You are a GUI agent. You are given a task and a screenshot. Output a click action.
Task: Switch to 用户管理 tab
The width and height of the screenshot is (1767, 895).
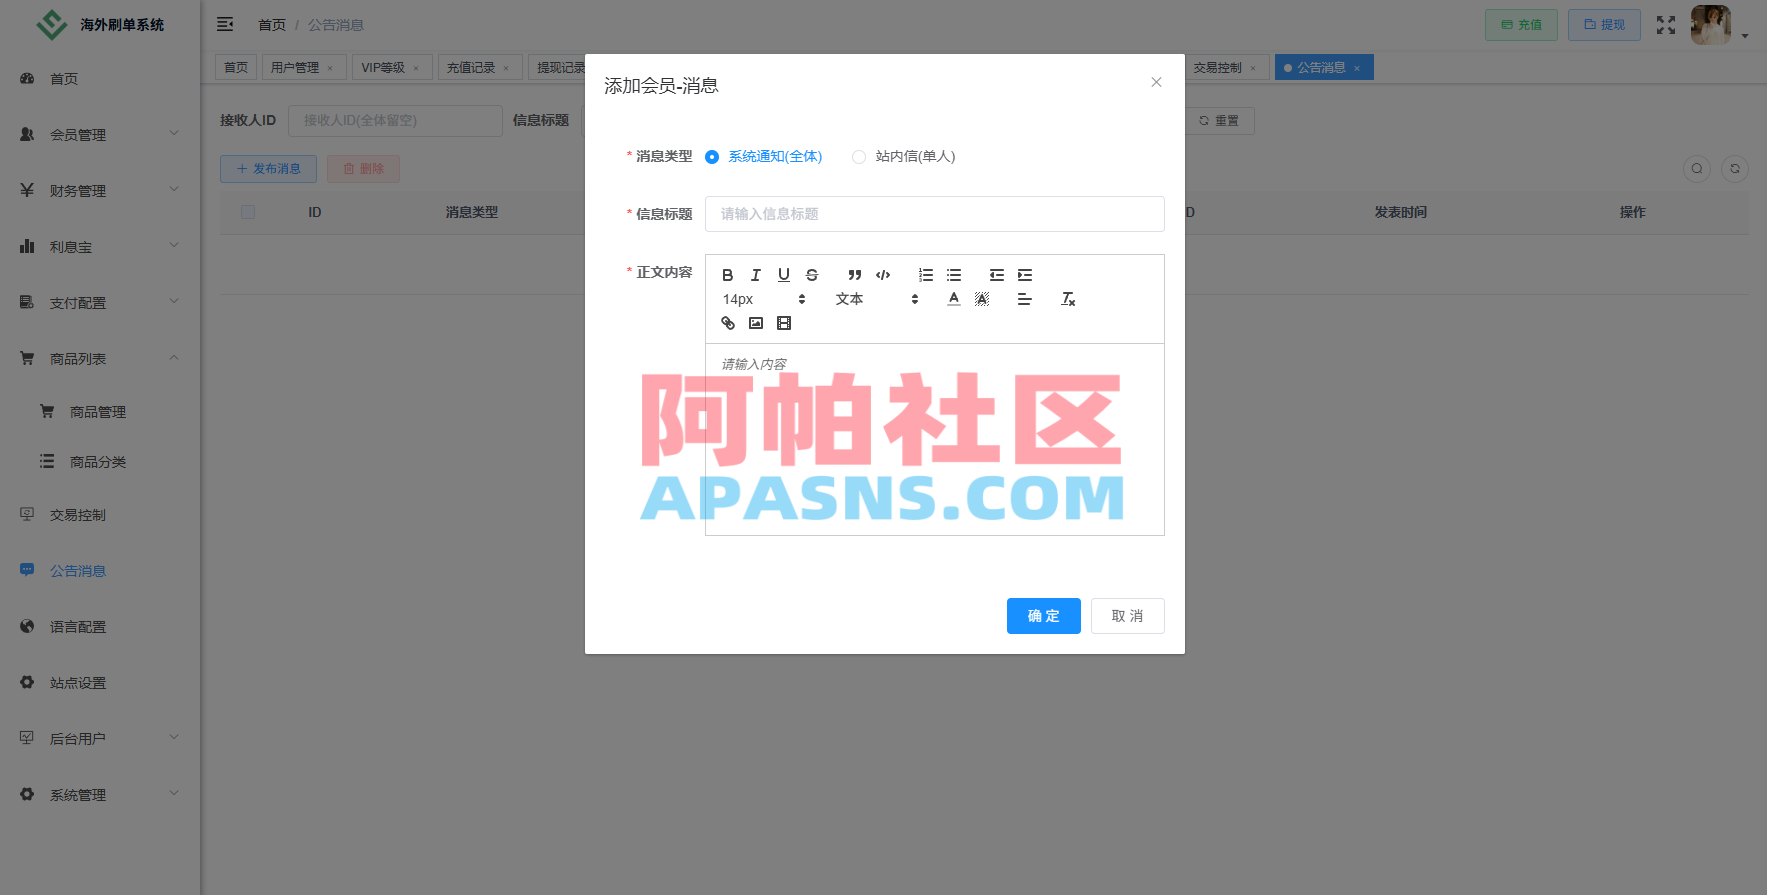[304, 67]
